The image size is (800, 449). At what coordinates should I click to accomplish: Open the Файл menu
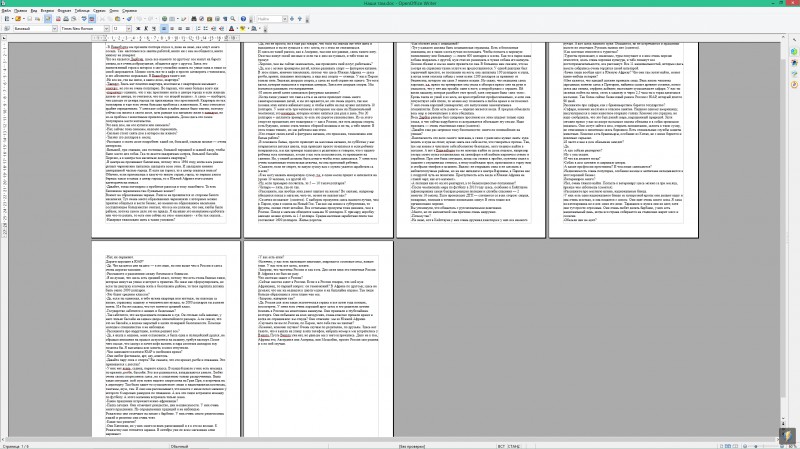6,10
